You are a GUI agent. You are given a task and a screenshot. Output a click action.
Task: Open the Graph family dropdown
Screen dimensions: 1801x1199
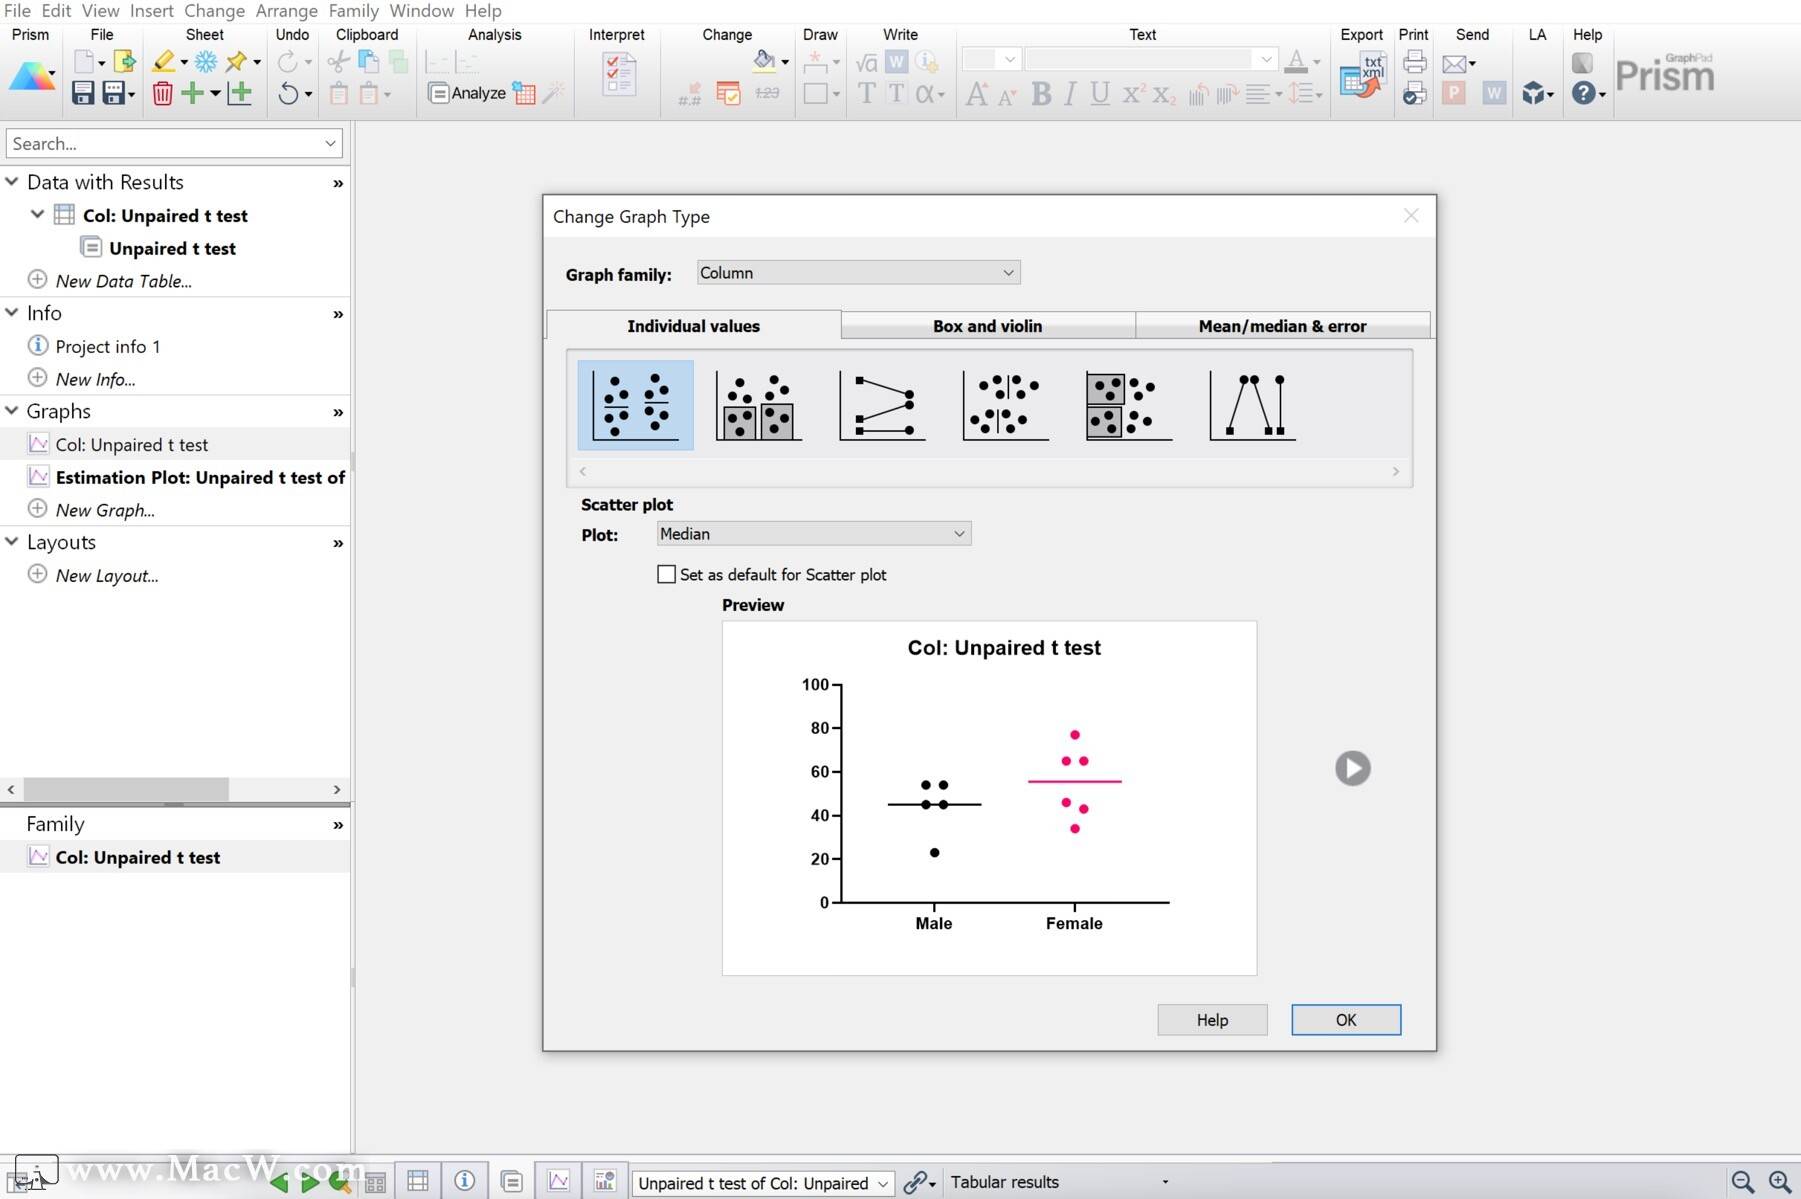pyautogui.click(x=858, y=273)
